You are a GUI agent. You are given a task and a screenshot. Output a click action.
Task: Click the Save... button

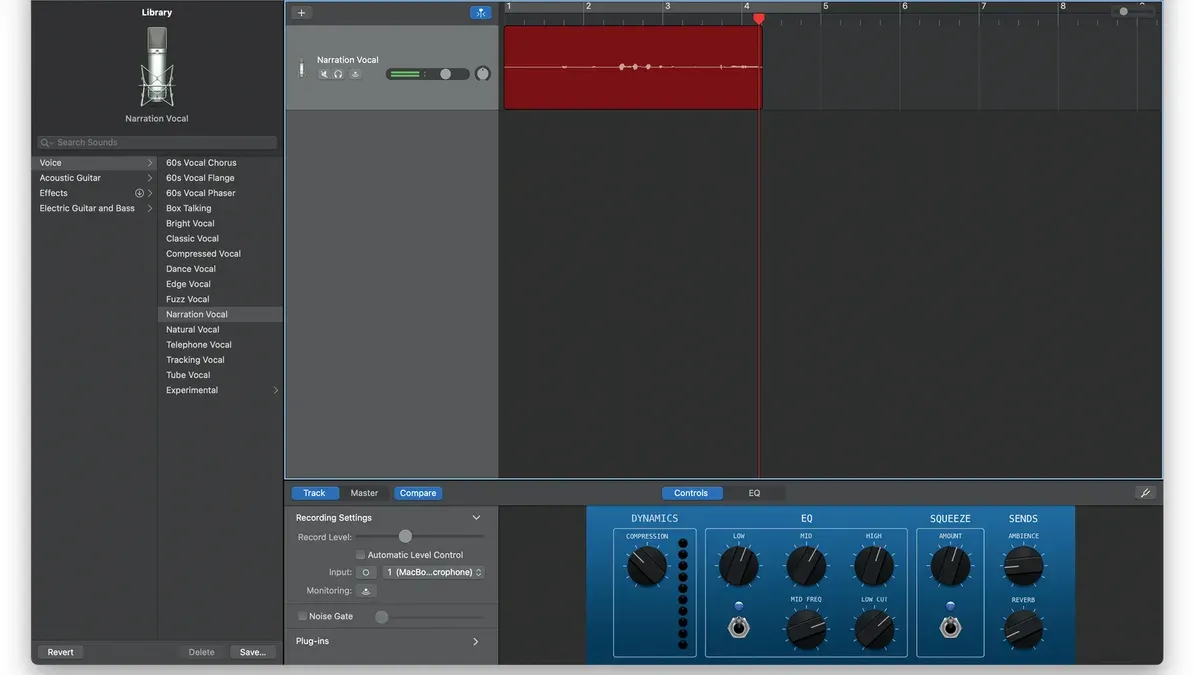[253, 652]
